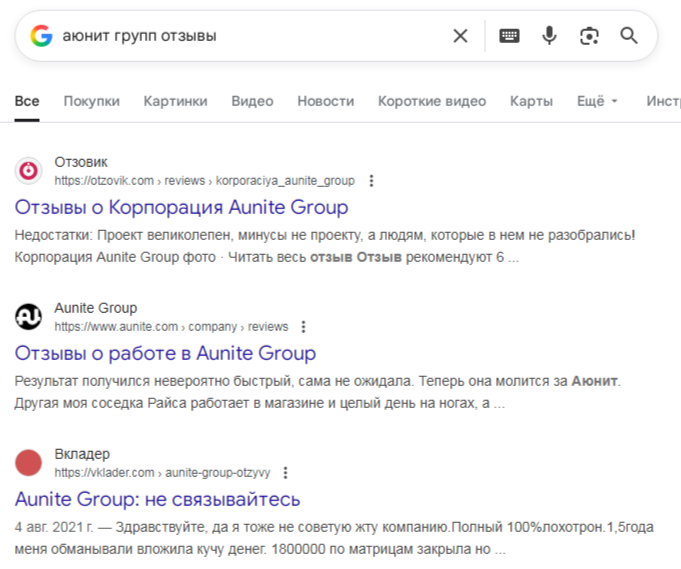Viewport: 681px width, 569px height.
Task: Click the Aunite Group site favicon
Action: pyautogui.click(x=29, y=317)
